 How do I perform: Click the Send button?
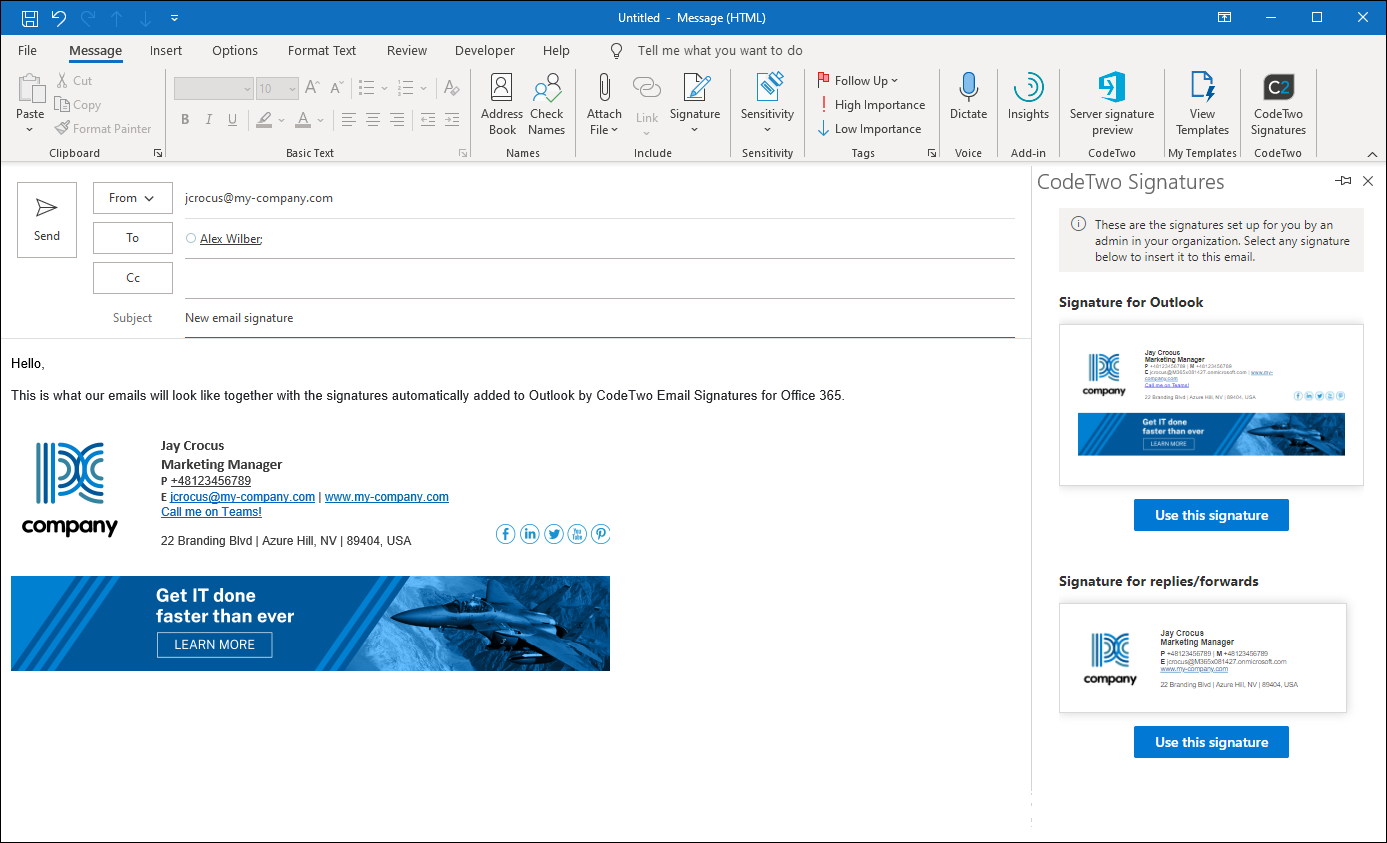click(x=47, y=220)
